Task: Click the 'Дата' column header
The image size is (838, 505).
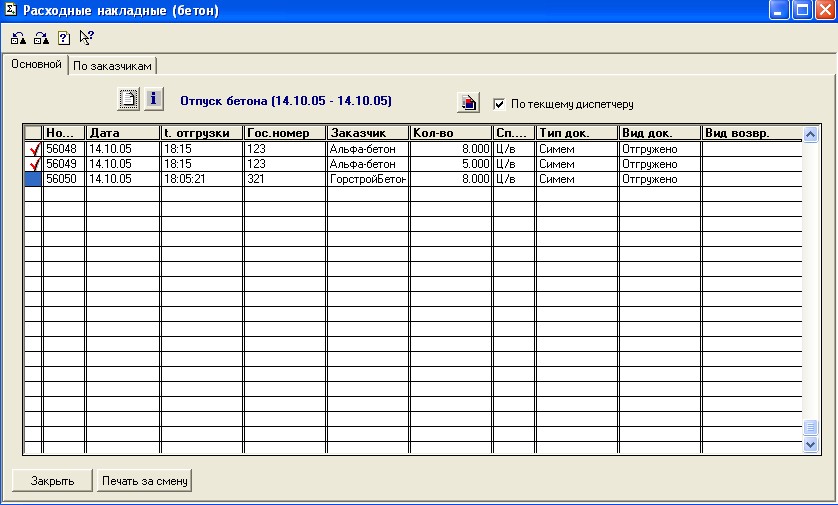Action: 123,133
